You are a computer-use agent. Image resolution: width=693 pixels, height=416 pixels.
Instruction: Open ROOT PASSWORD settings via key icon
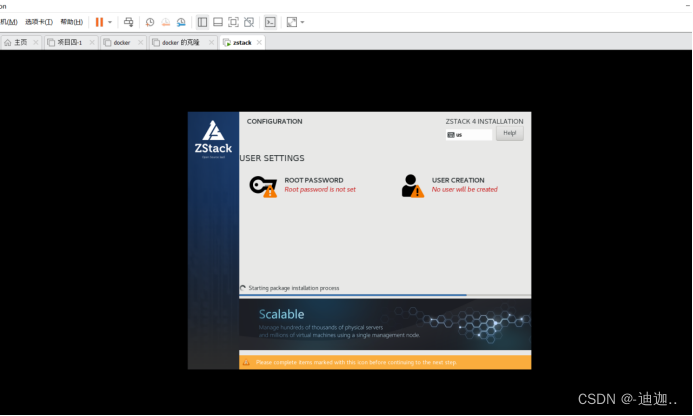tap(263, 186)
